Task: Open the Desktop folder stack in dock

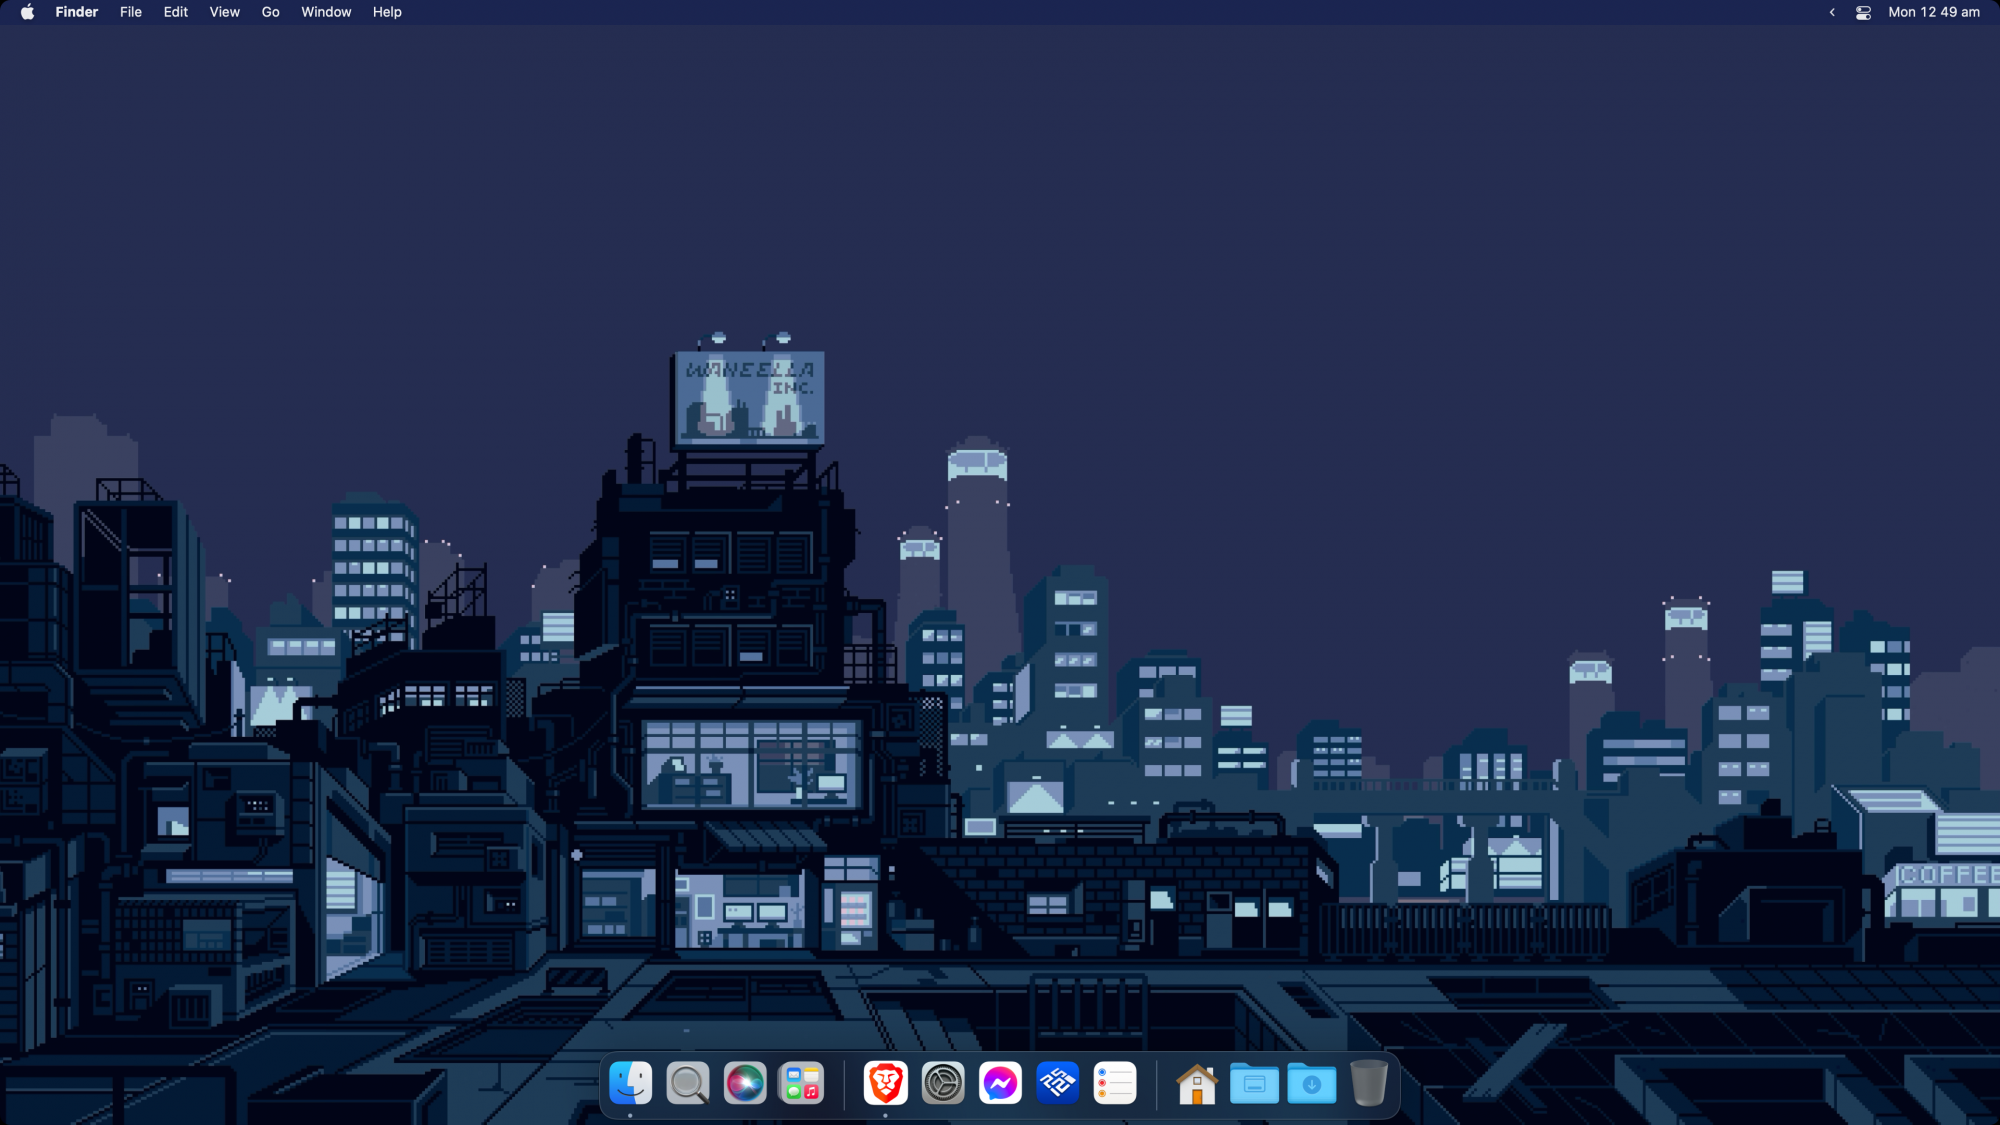Action: point(1254,1083)
